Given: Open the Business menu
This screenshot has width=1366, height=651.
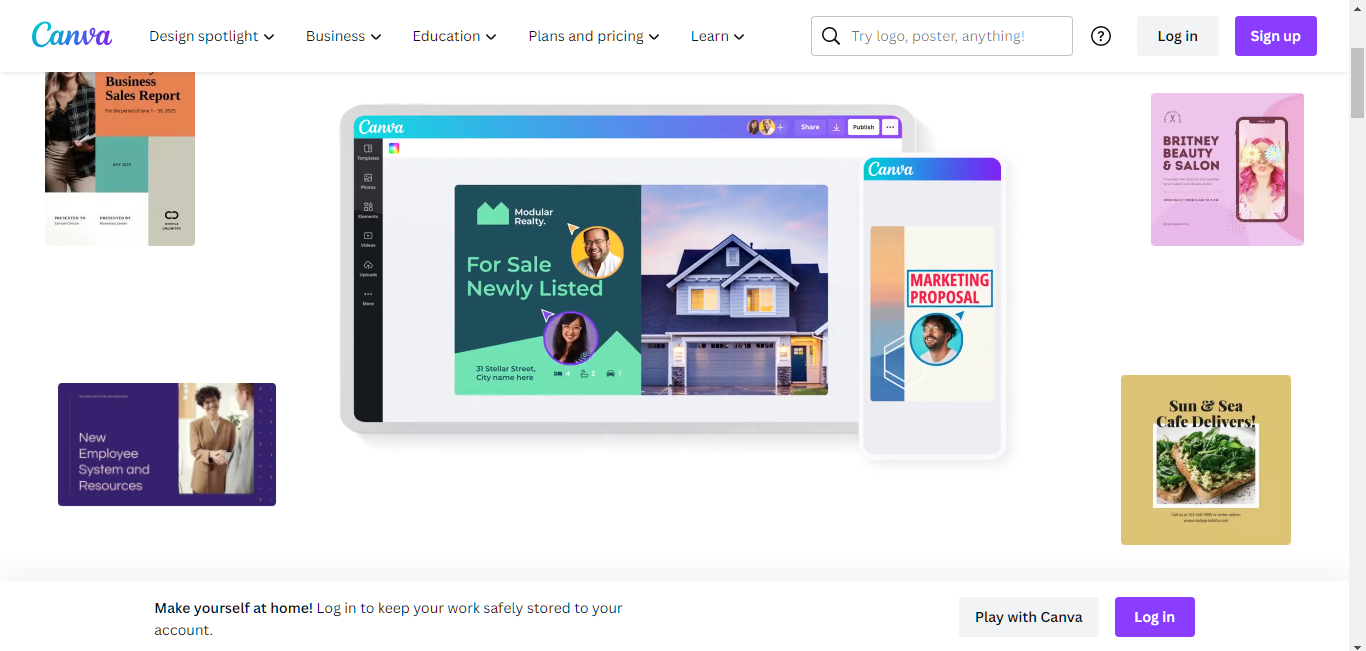Looking at the screenshot, I should tap(343, 35).
